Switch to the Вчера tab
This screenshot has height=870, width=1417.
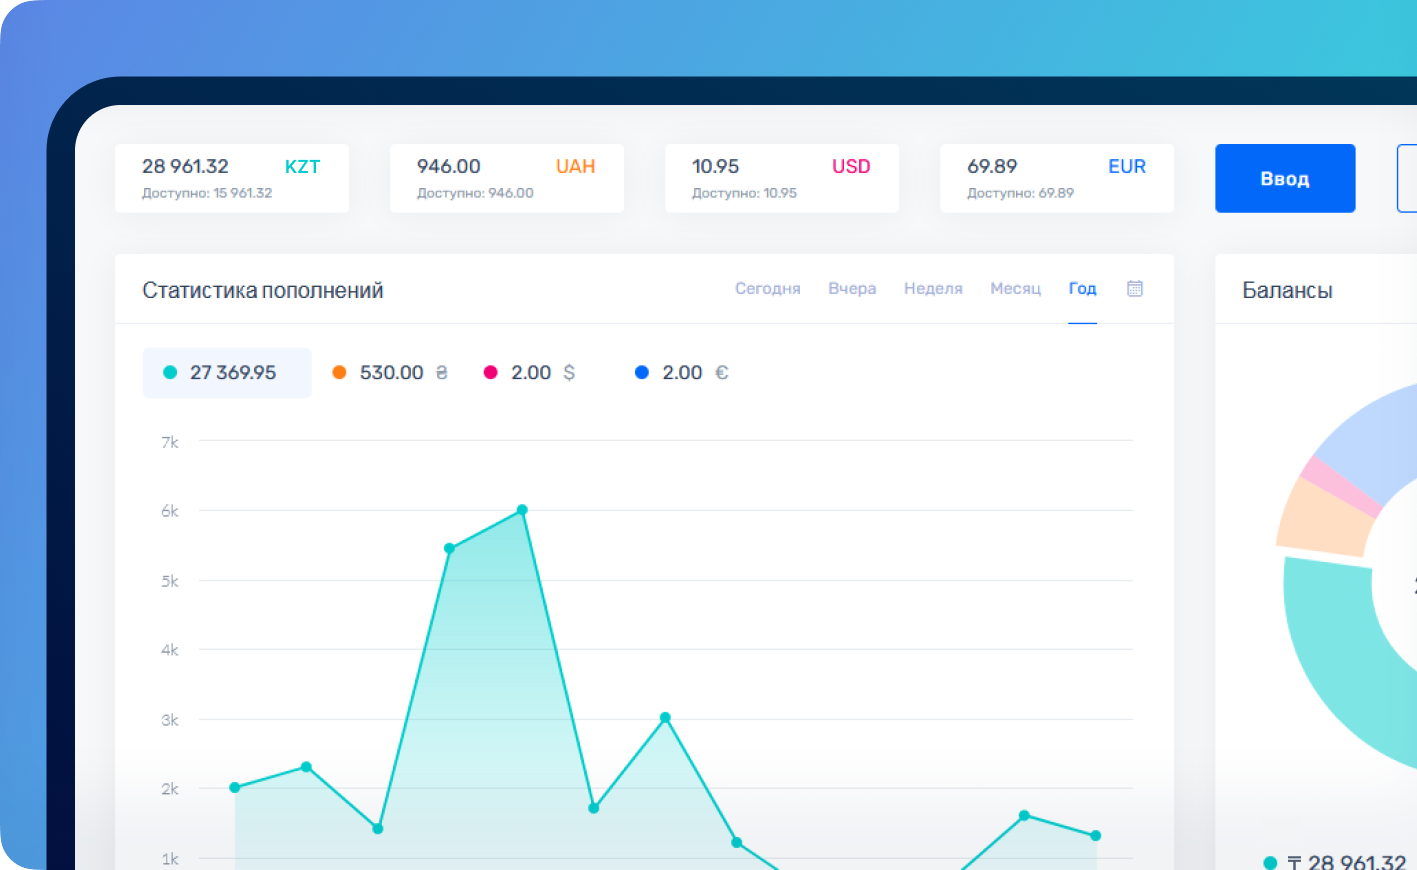(x=852, y=289)
